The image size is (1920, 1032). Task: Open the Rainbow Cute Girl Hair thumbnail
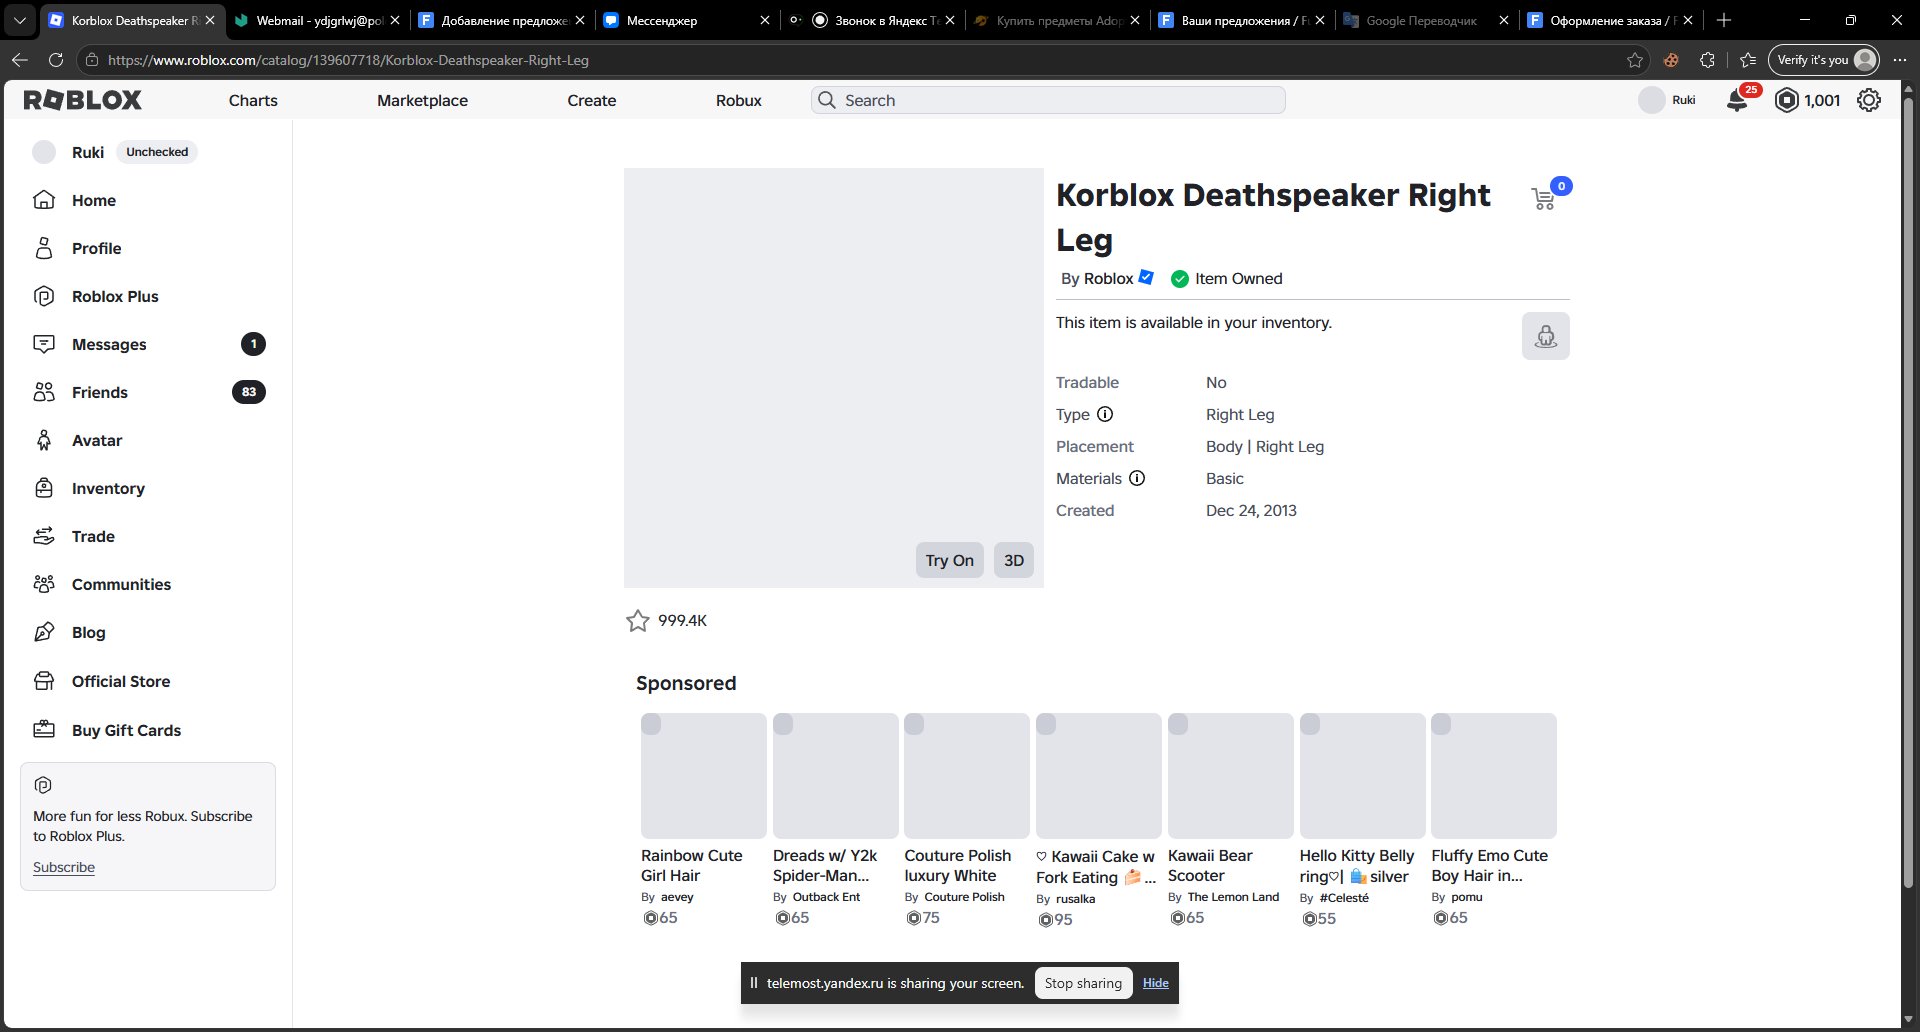(x=704, y=776)
